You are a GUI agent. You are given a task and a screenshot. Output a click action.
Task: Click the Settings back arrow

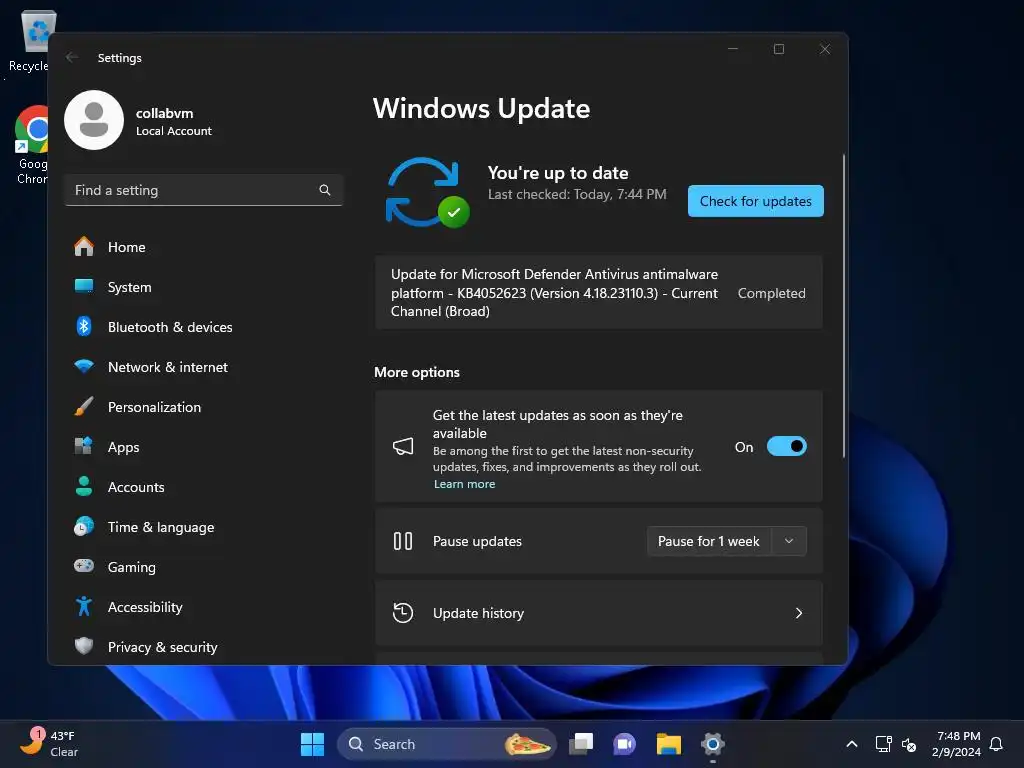(72, 57)
